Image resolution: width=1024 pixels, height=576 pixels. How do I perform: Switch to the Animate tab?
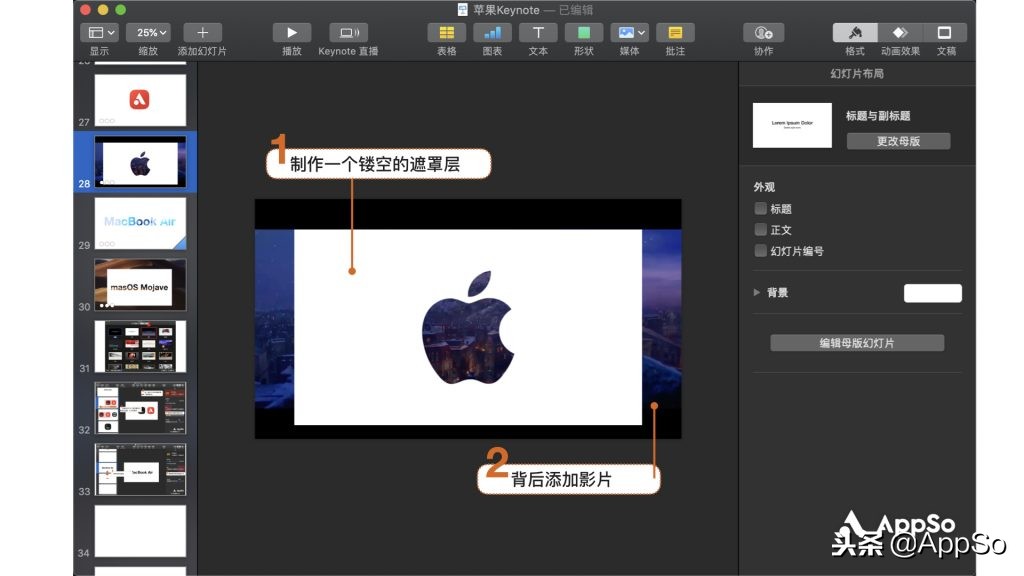click(x=901, y=32)
